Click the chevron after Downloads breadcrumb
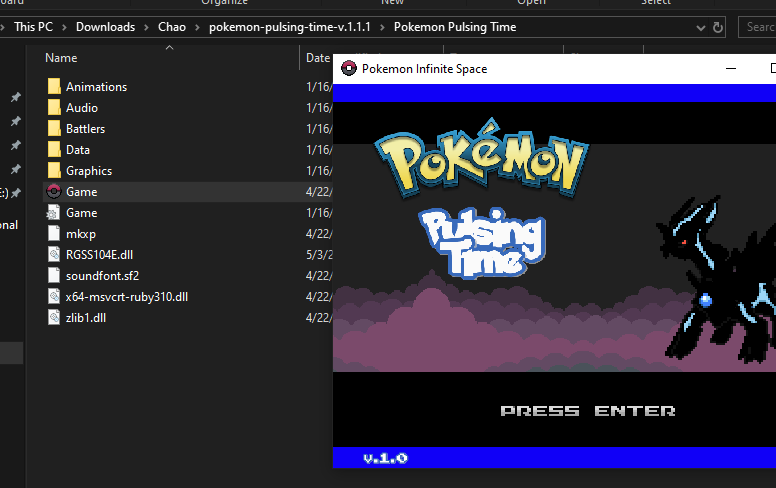This screenshot has width=776, height=488. click(x=146, y=27)
